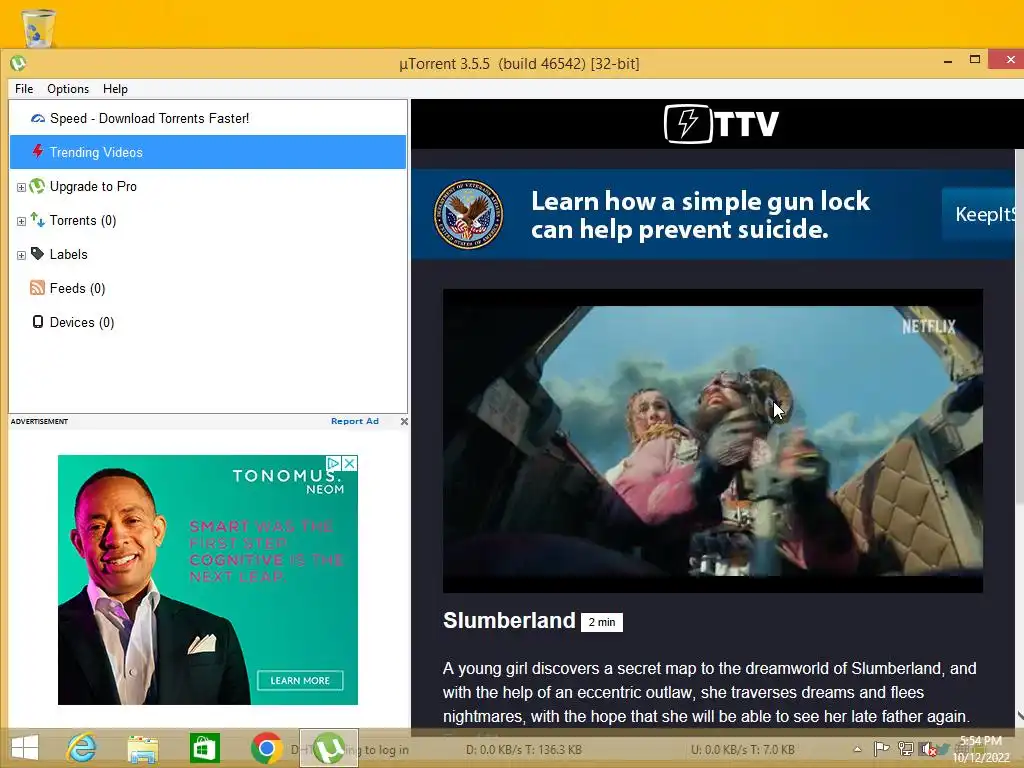Open the File menu
This screenshot has height=768, width=1024.
click(24, 89)
